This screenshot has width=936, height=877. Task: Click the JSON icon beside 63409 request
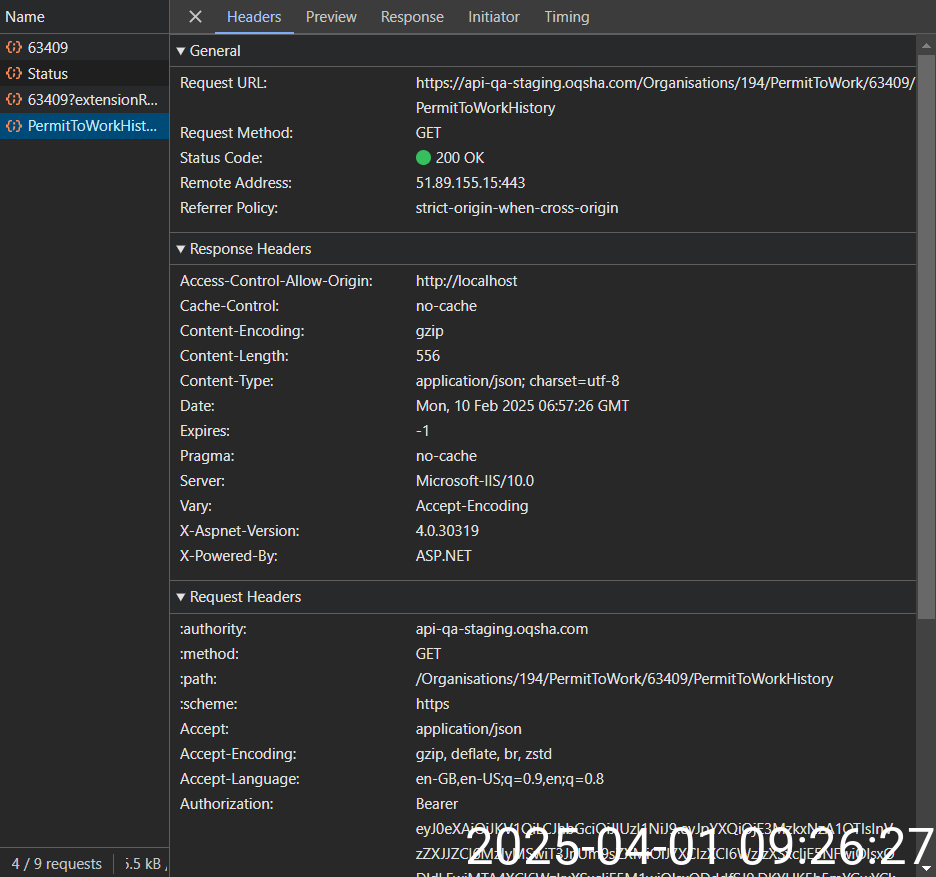tap(14, 48)
